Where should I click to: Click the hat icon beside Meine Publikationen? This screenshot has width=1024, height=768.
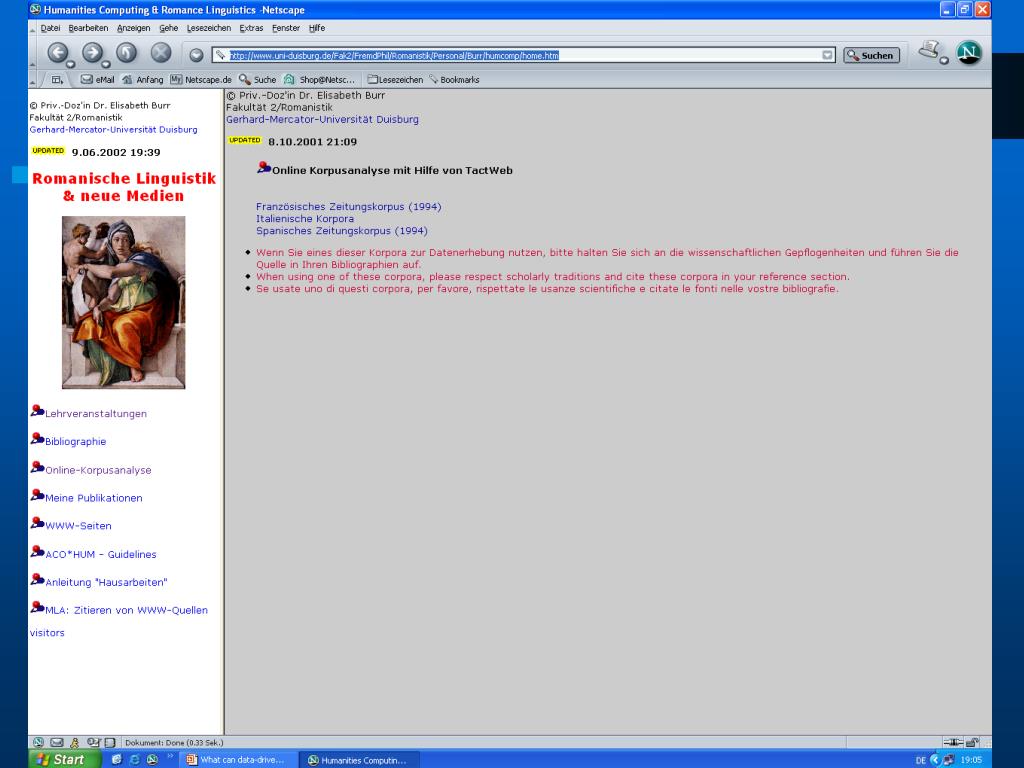(37, 494)
